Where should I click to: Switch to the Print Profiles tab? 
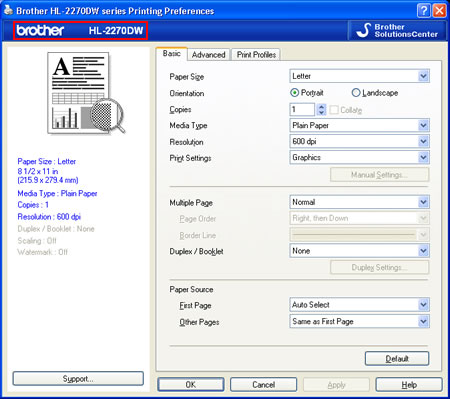coord(256,55)
